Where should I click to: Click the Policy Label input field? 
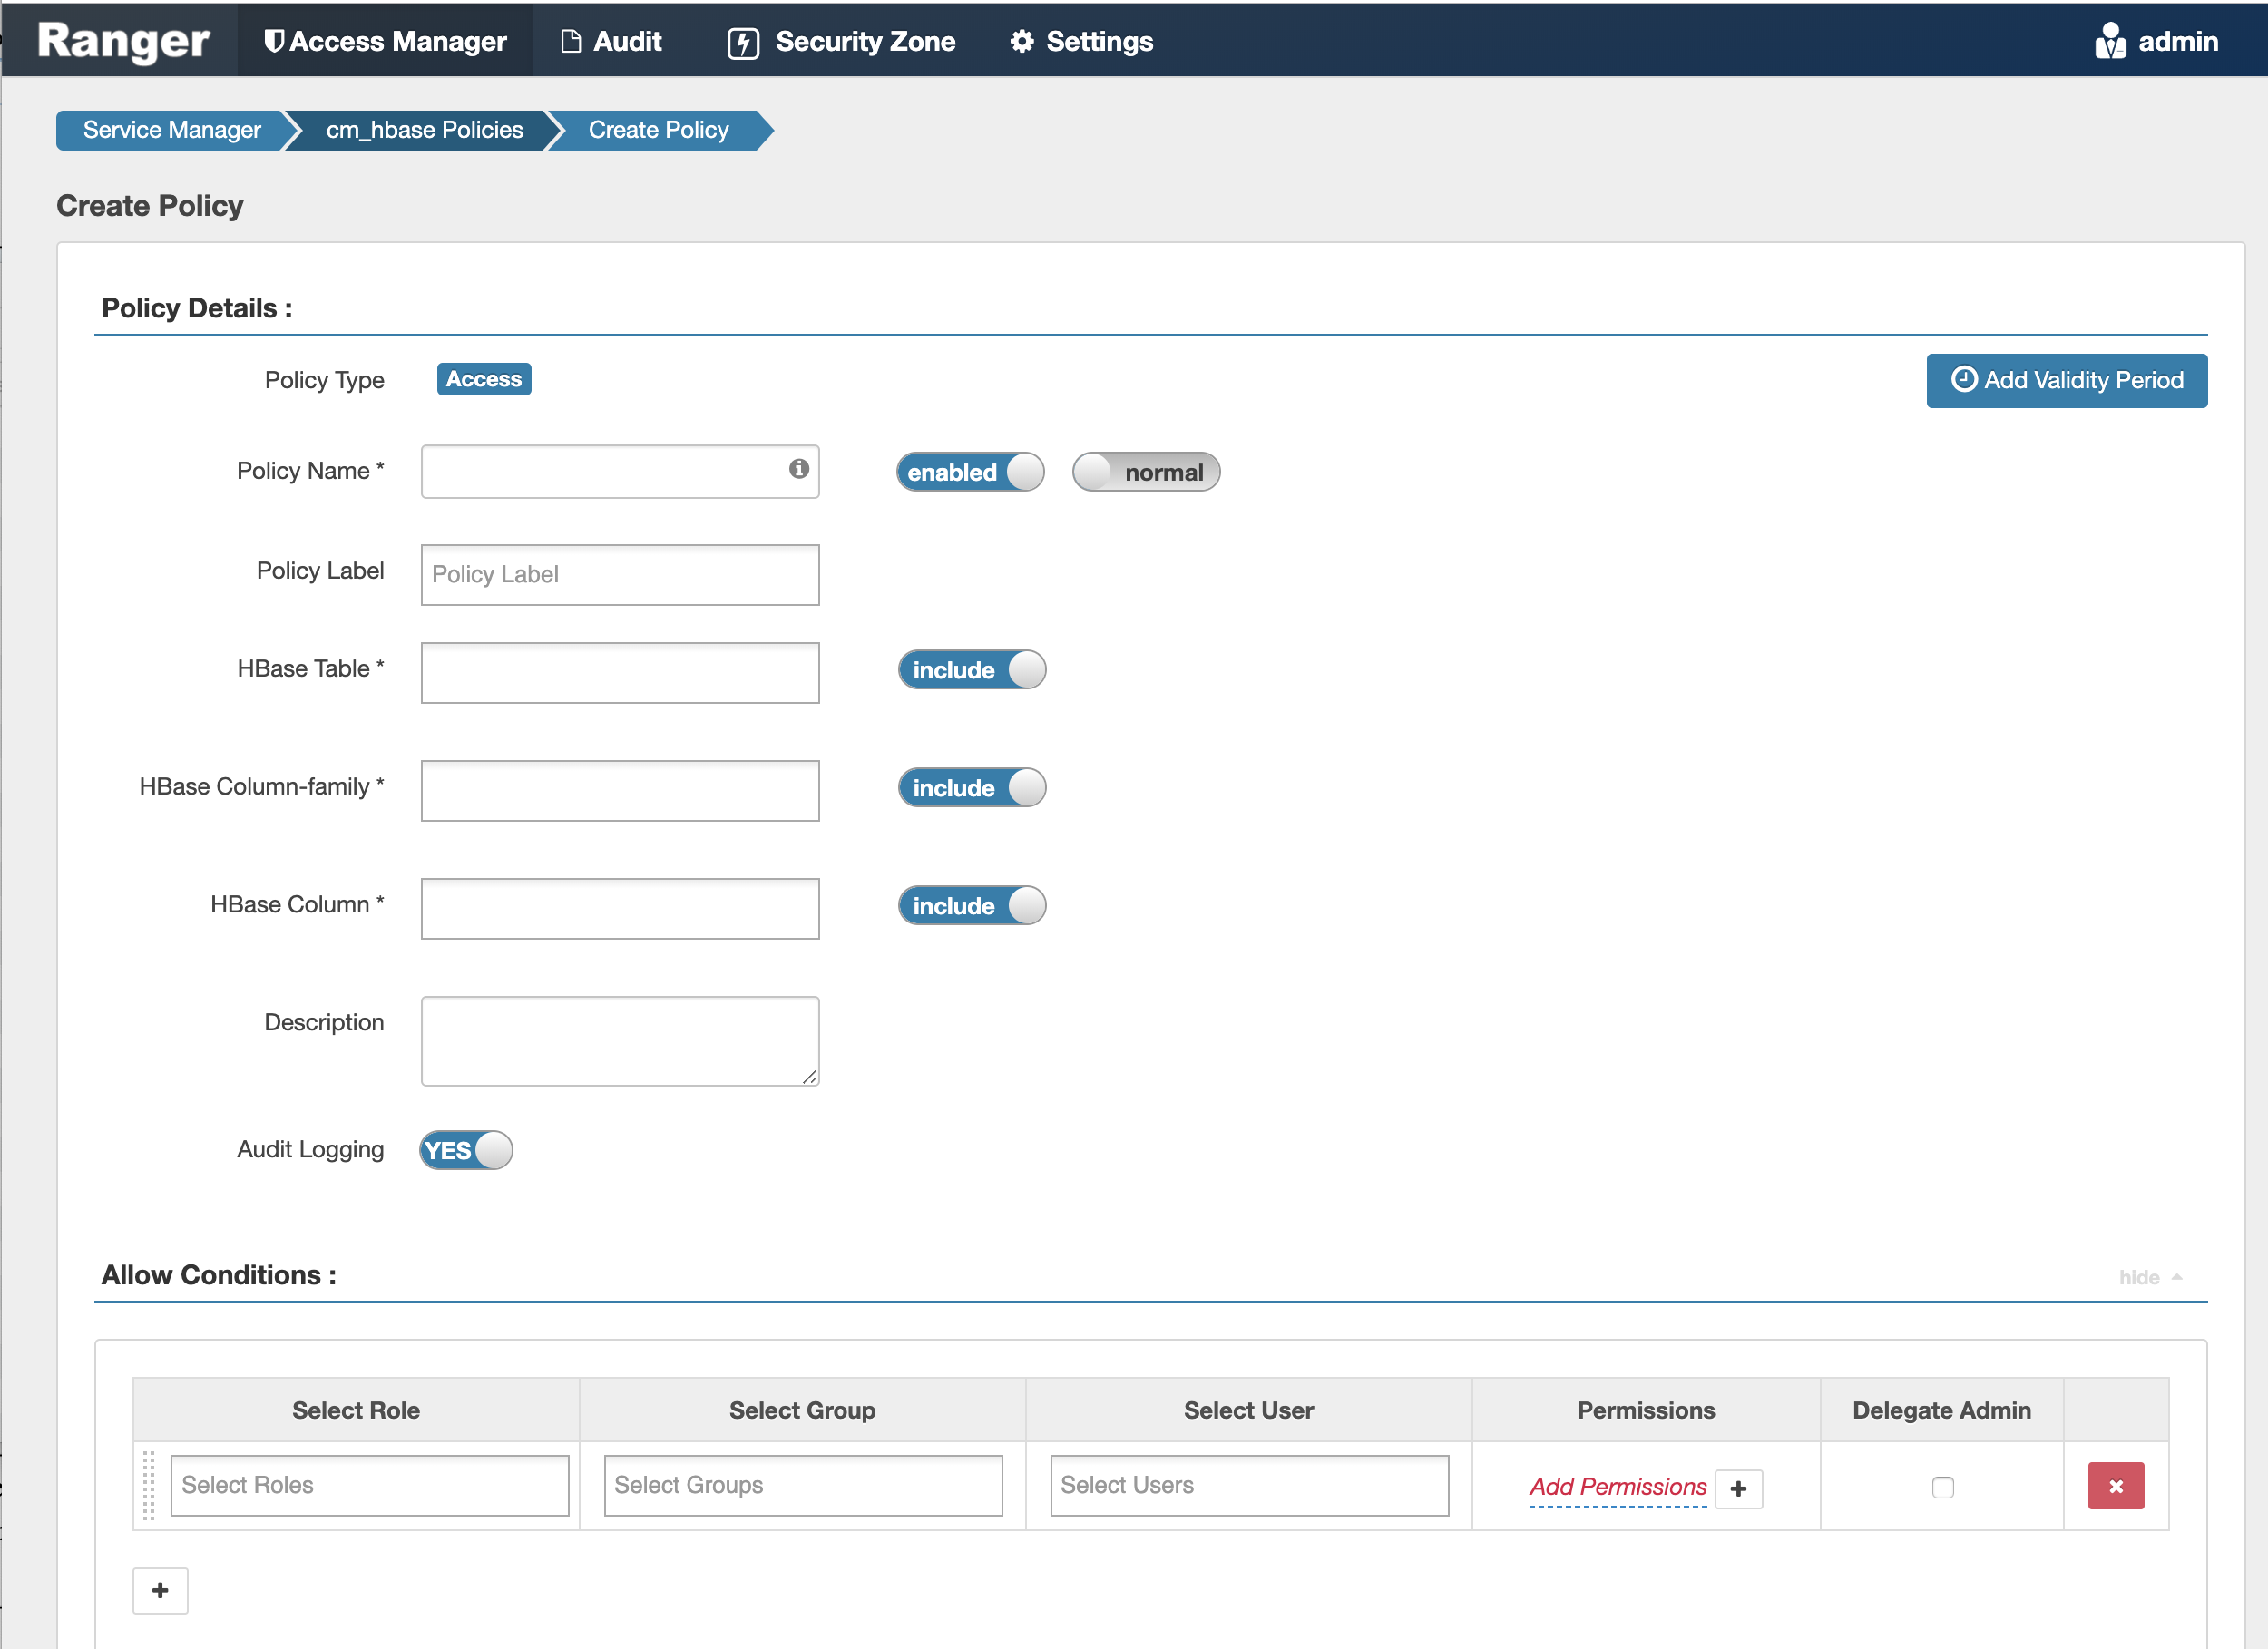(x=621, y=574)
